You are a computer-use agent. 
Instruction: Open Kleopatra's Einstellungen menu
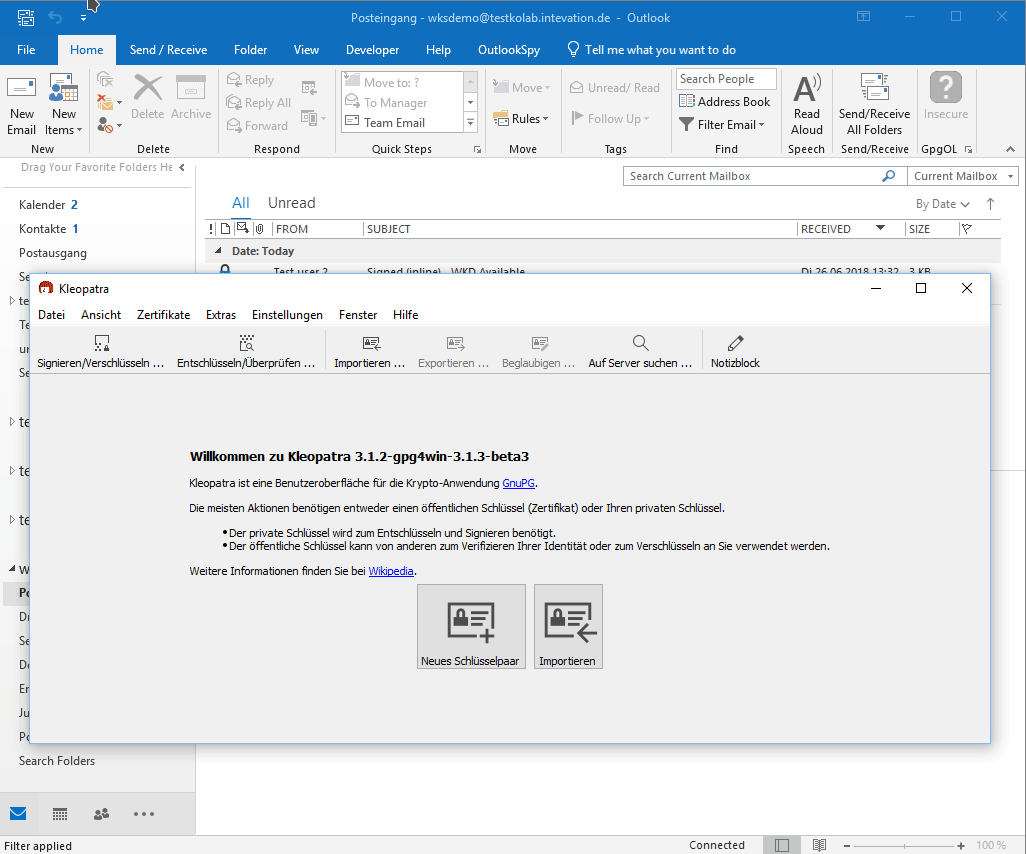[x=287, y=315]
